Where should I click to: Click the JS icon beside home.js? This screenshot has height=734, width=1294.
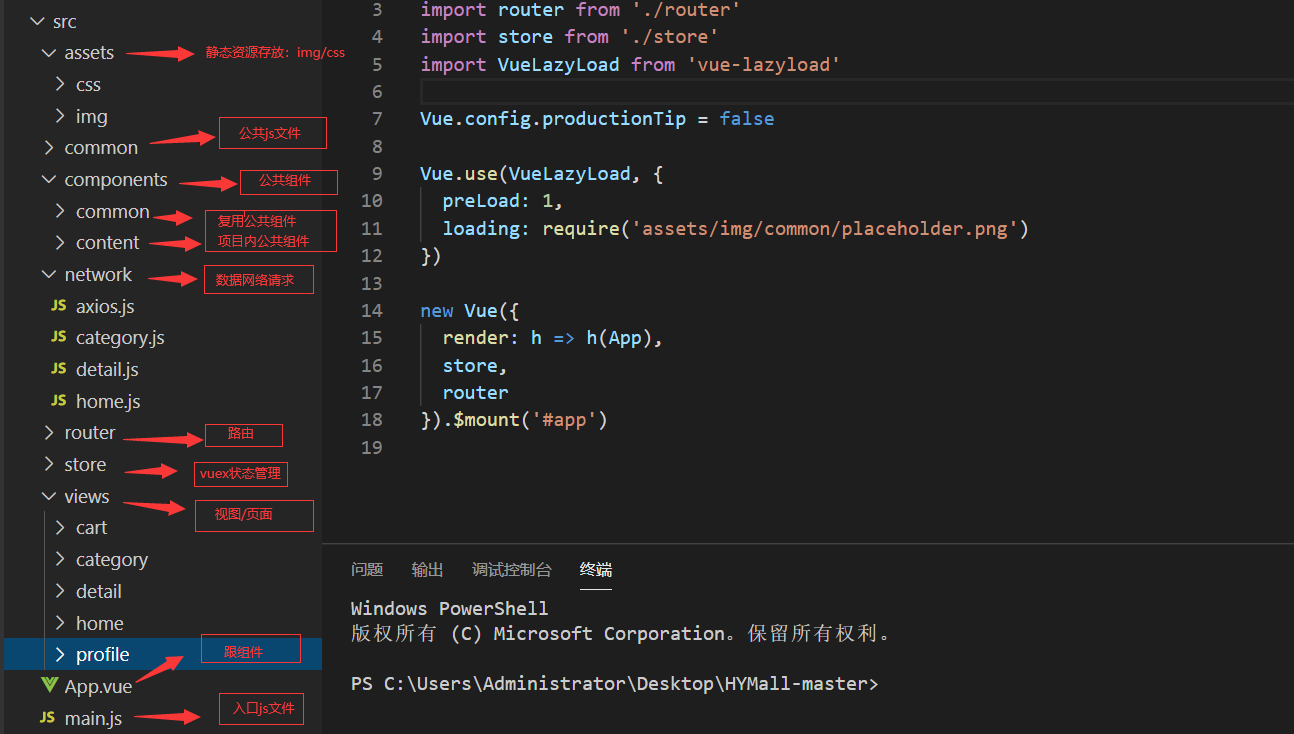(x=59, y=401)
